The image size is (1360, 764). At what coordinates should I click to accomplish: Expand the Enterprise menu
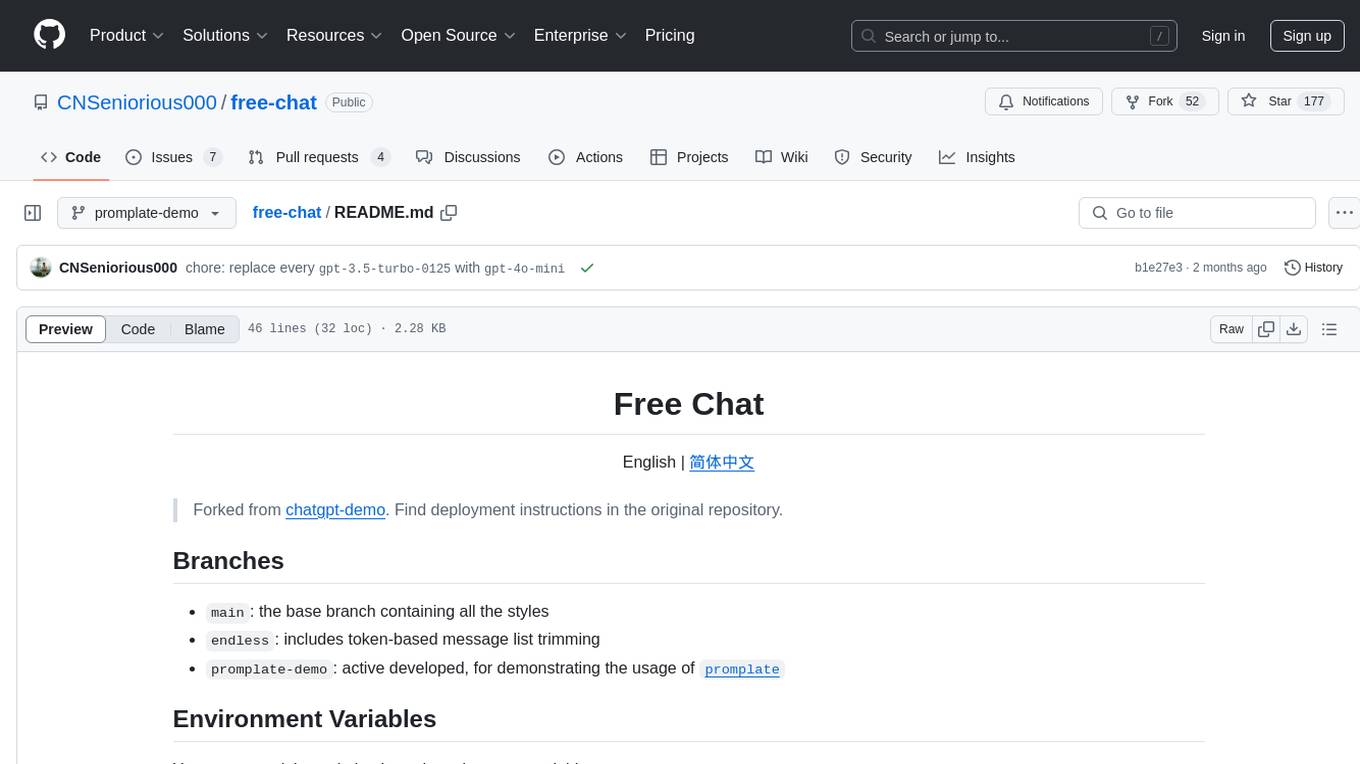pyautogui.click(x=580, y=35)
